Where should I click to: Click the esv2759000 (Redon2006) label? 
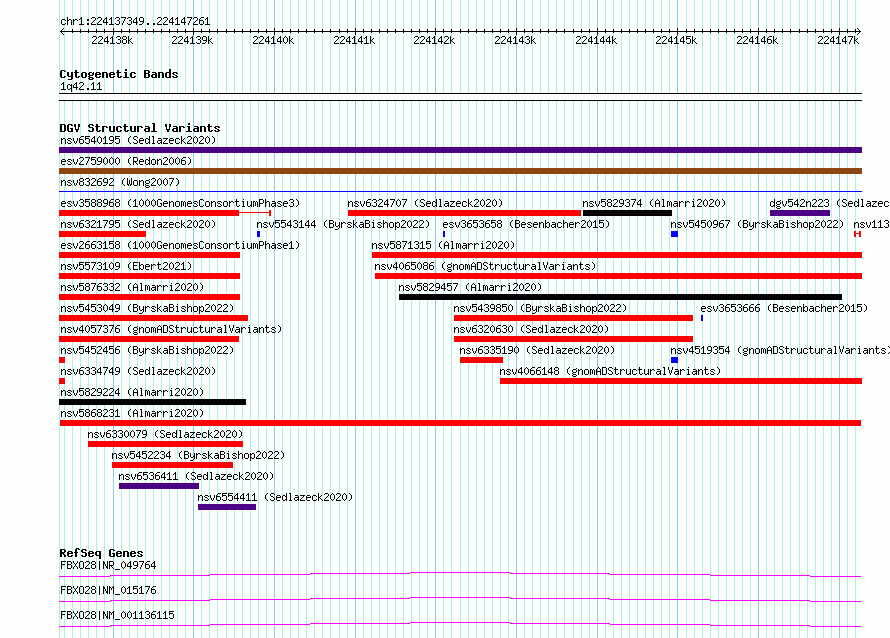click(126, 161)
